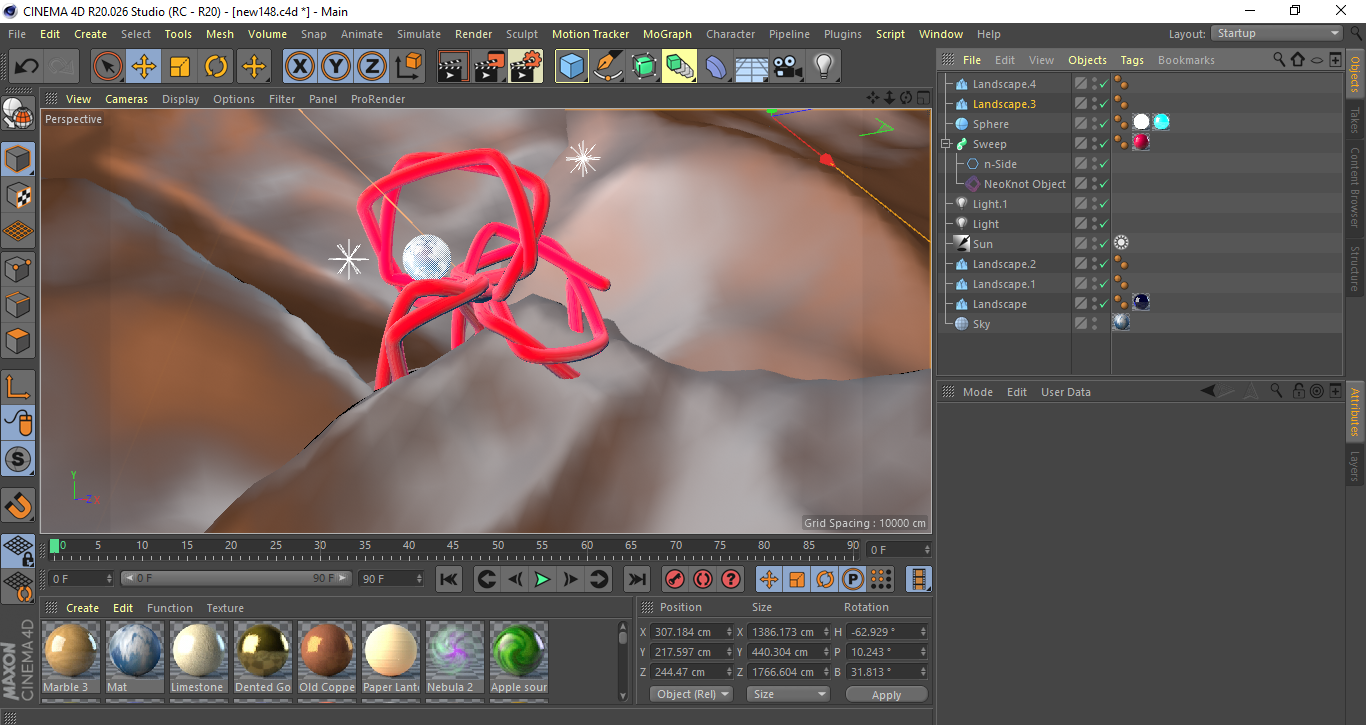The width and height of the screenshot is (1366, 725).
Task: Open User Data in Attributes panel
Action: (x=1066, y=392)
